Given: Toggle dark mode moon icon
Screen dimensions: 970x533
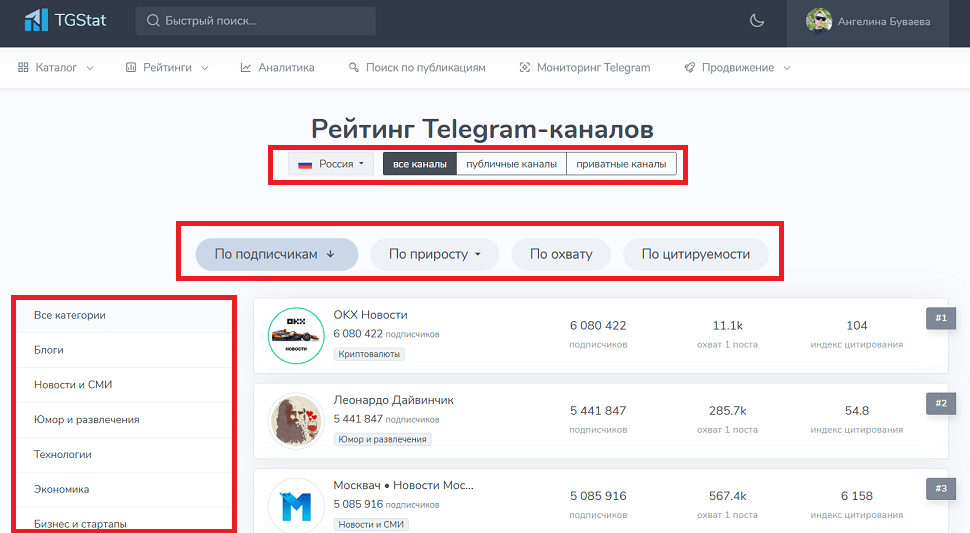Looking at the screenshot, I should point(757,20).
